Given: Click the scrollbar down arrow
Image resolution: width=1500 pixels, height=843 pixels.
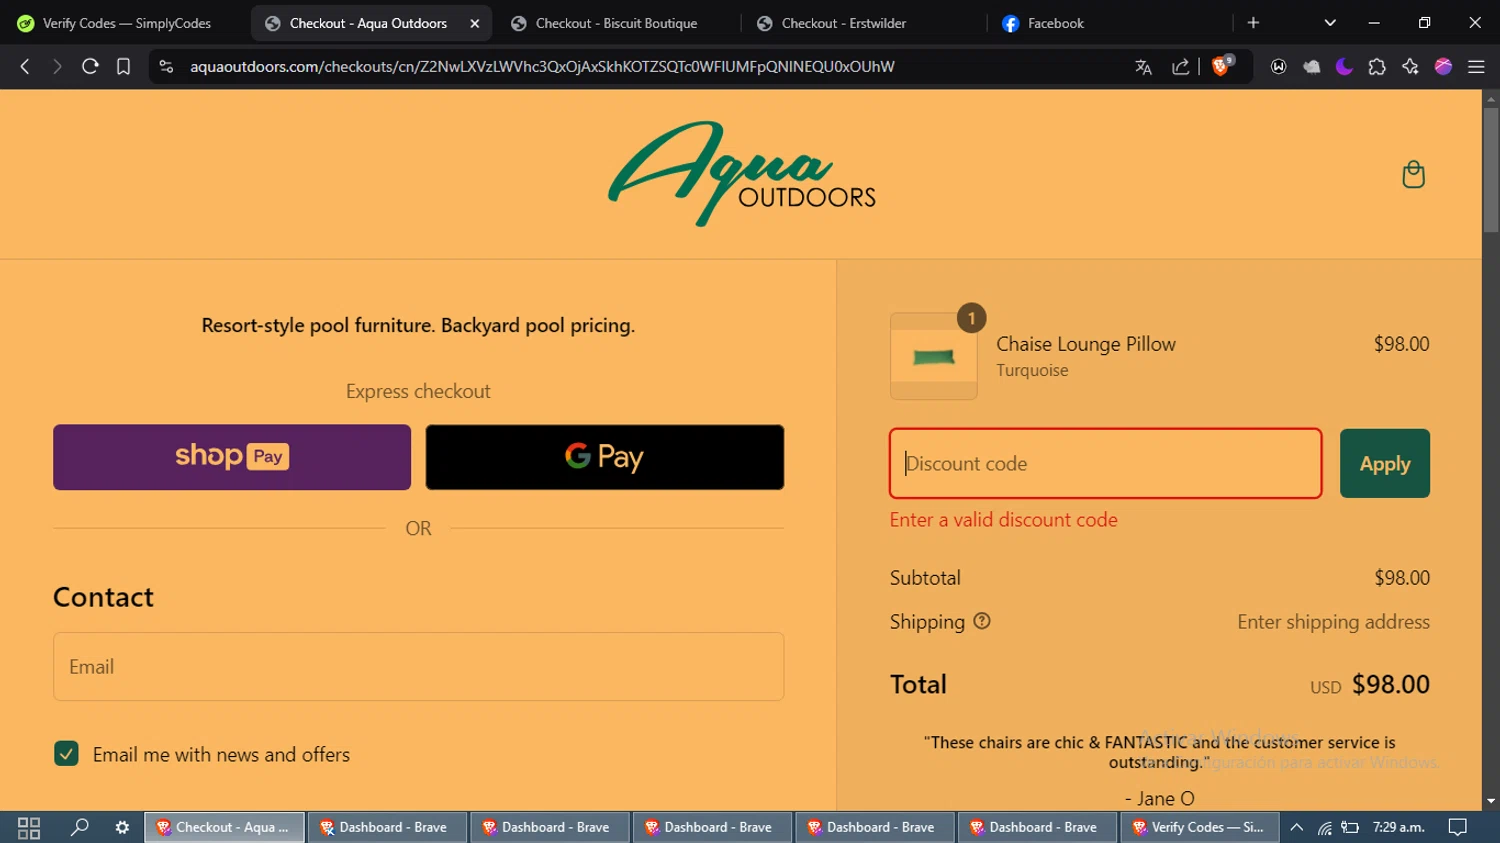Looking at the screenshot, I should [x=1491, y=801].
